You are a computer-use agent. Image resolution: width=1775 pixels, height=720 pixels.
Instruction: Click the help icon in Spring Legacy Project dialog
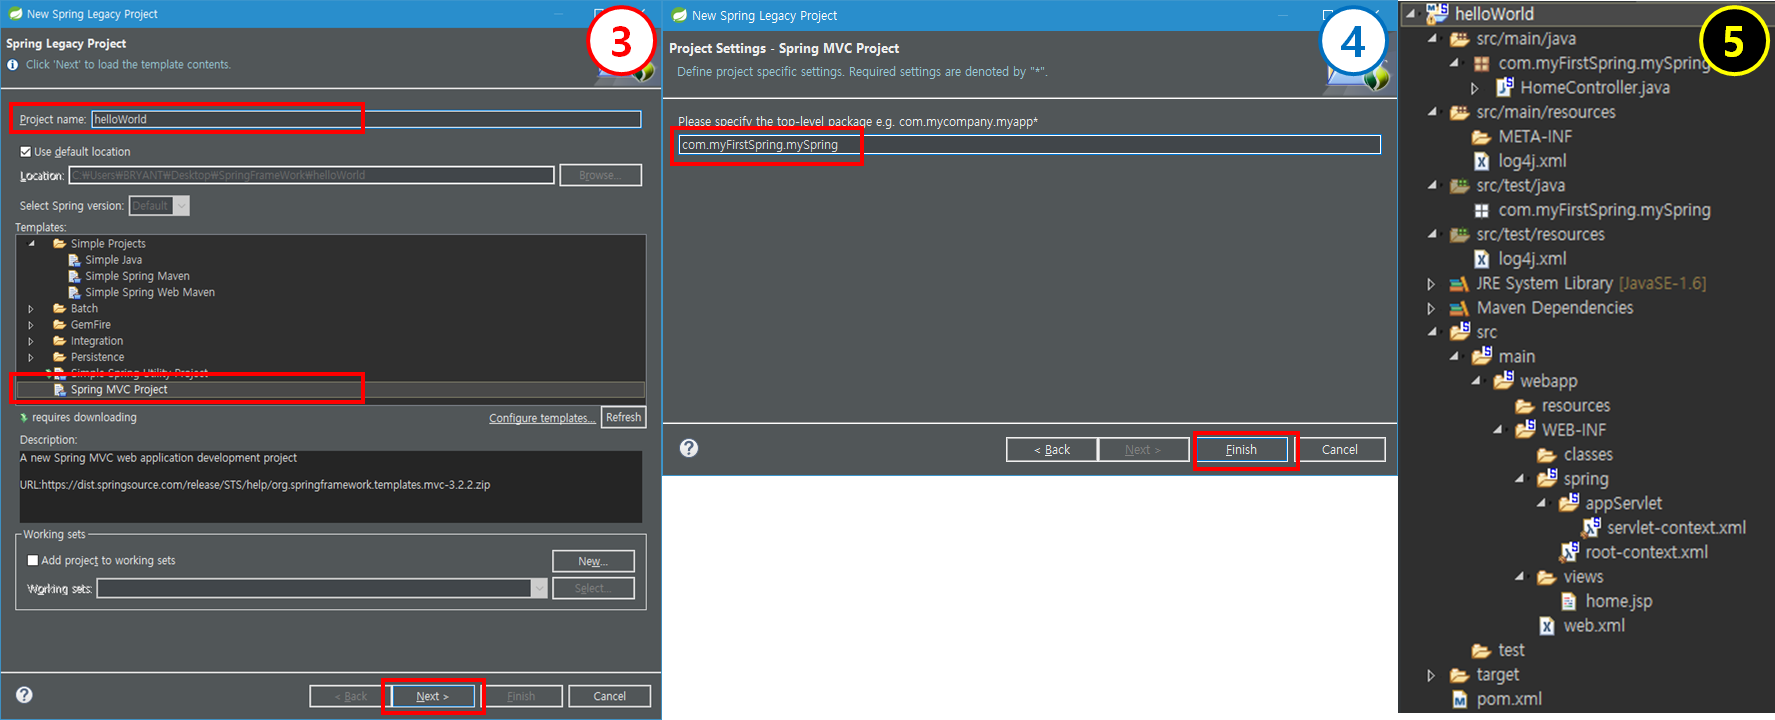click(x=25, y=695)
